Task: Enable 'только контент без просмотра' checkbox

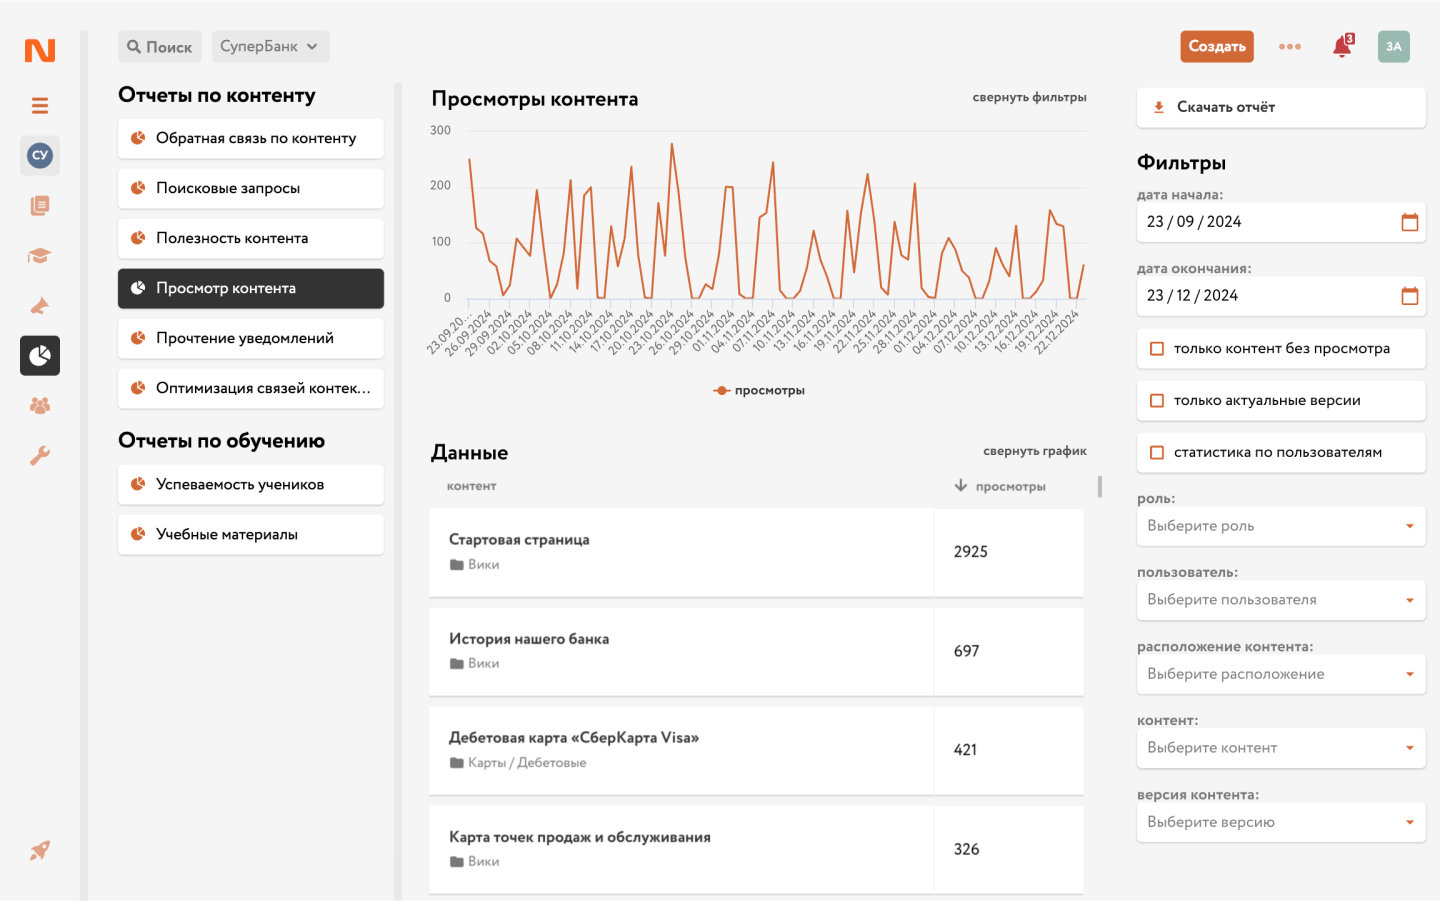Action: tap(1157, 349)
